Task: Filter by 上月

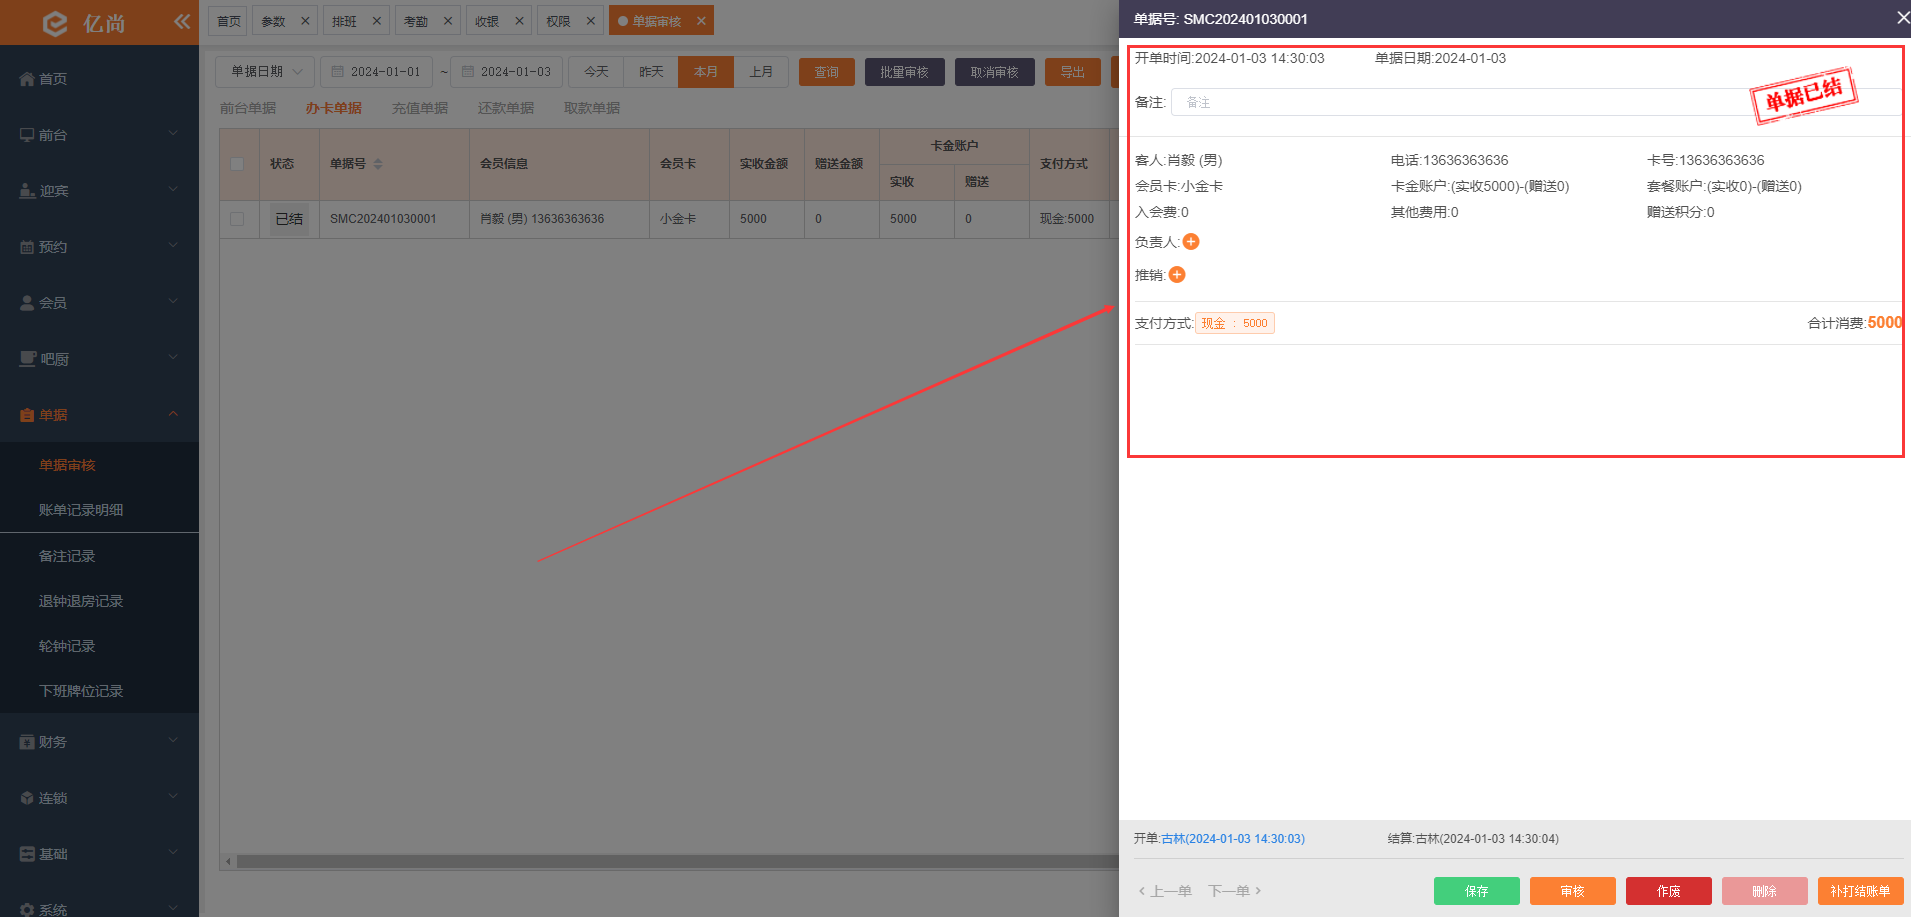Action: (761, 72)
